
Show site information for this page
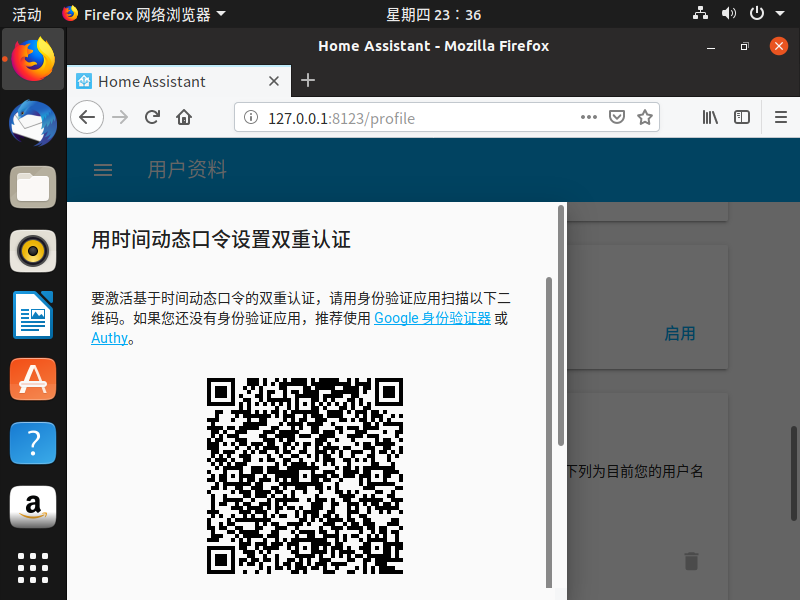pos(250,118)
